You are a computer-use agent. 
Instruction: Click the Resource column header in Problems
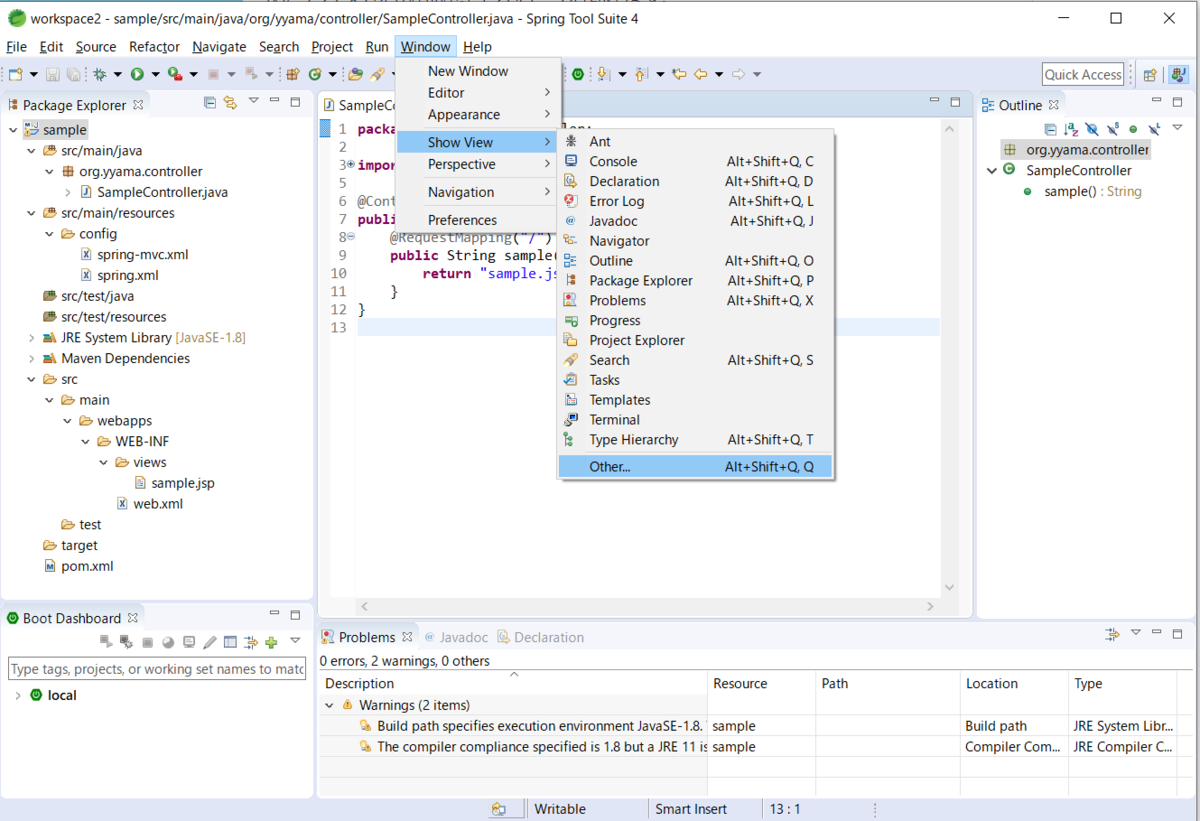[761, 684]
